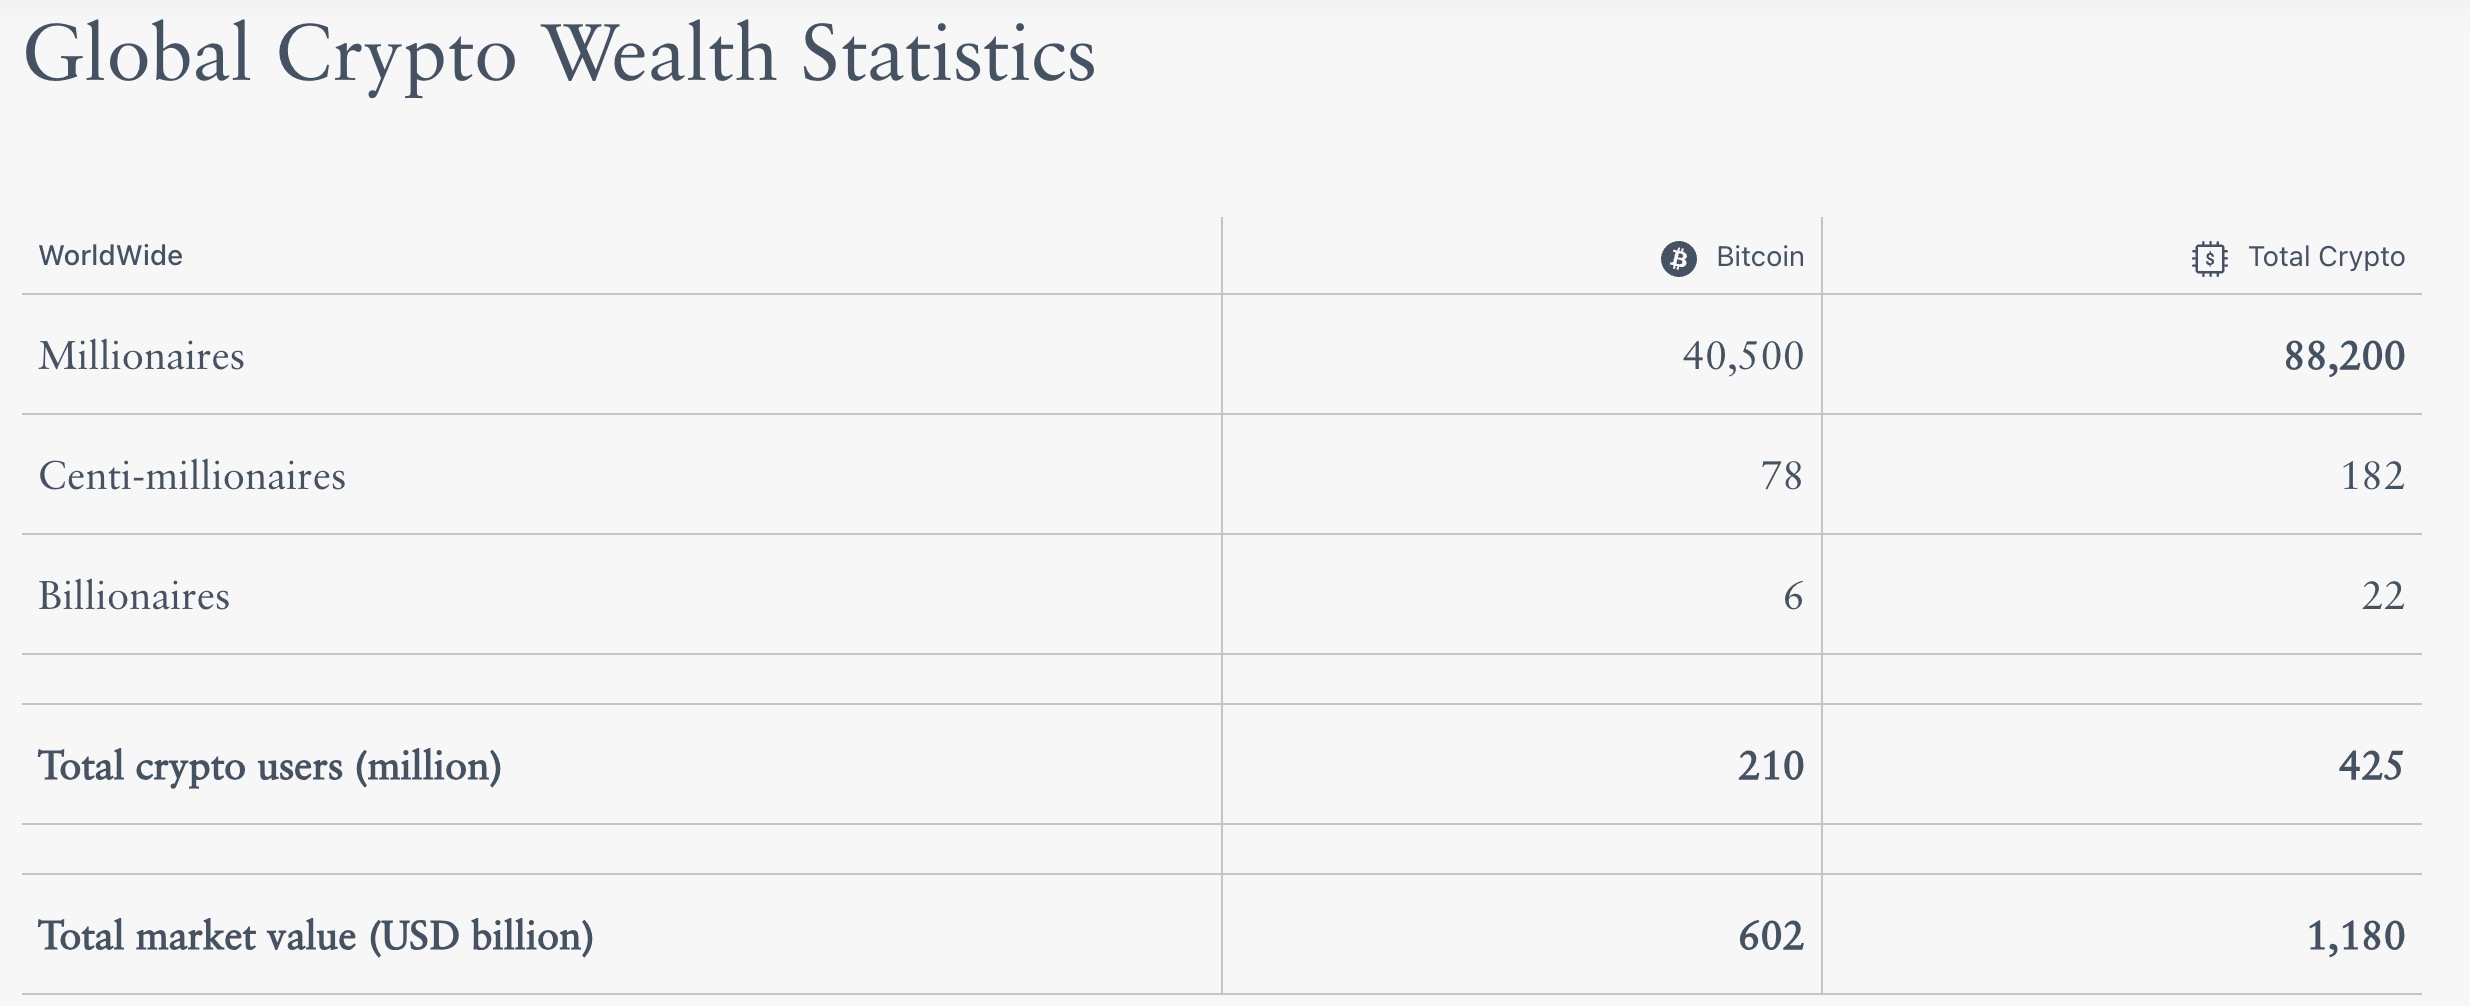The height and width of the screenshot is (1006, 2470).
Task: Click the Bitcoin millionaires value 40,500
Action: click(1743, 356)
